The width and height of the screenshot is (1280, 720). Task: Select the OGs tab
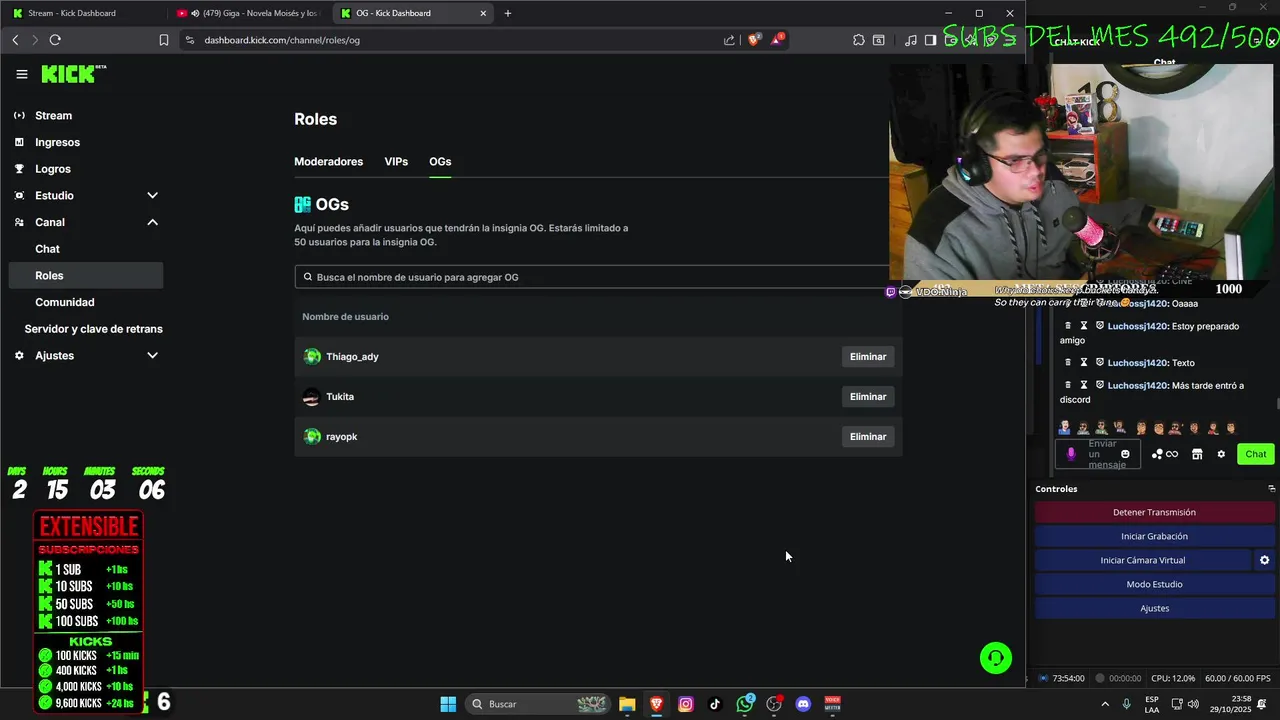click(x=440, y=161)
